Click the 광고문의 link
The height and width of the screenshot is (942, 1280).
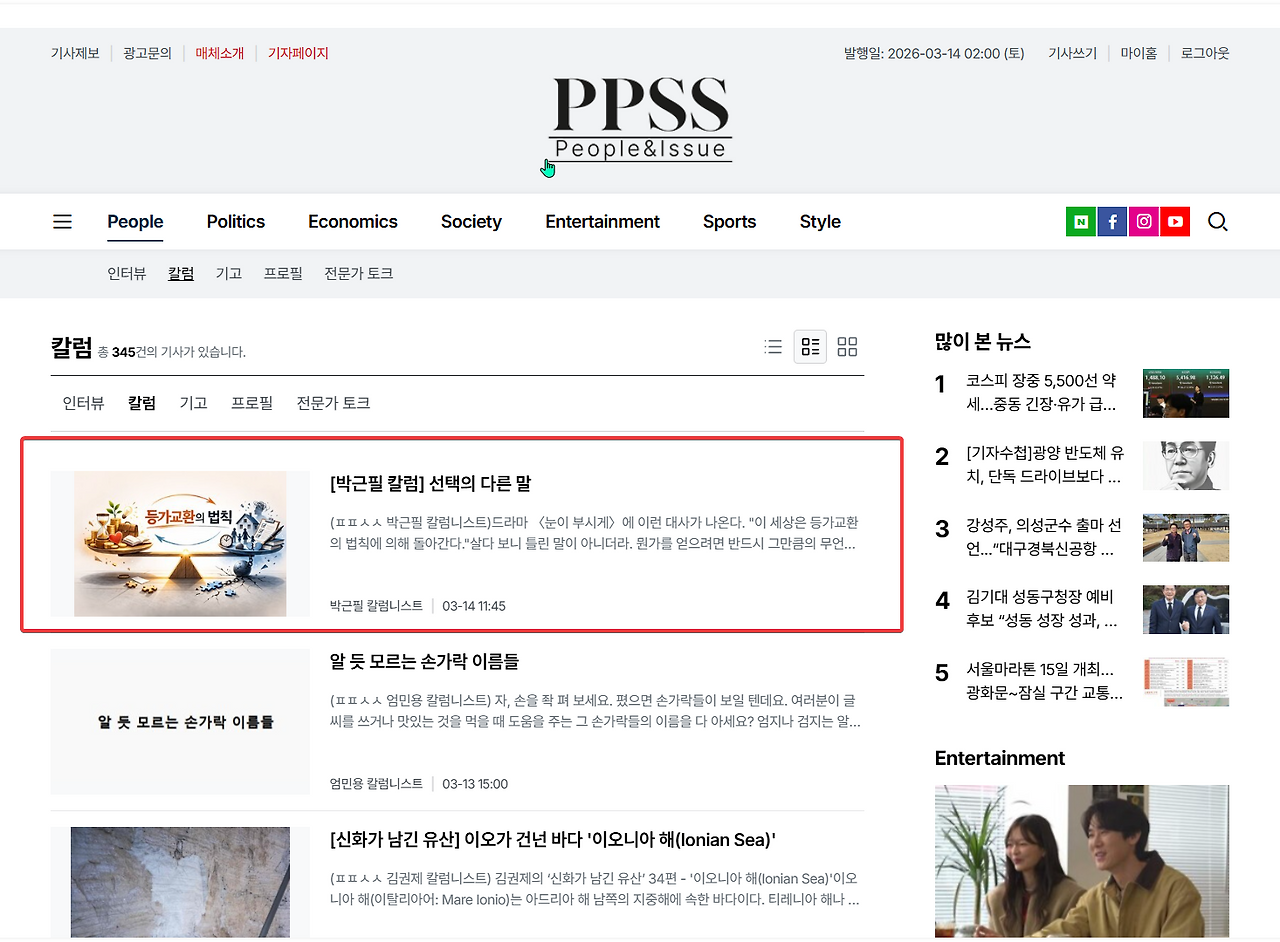tap(148, 53)
